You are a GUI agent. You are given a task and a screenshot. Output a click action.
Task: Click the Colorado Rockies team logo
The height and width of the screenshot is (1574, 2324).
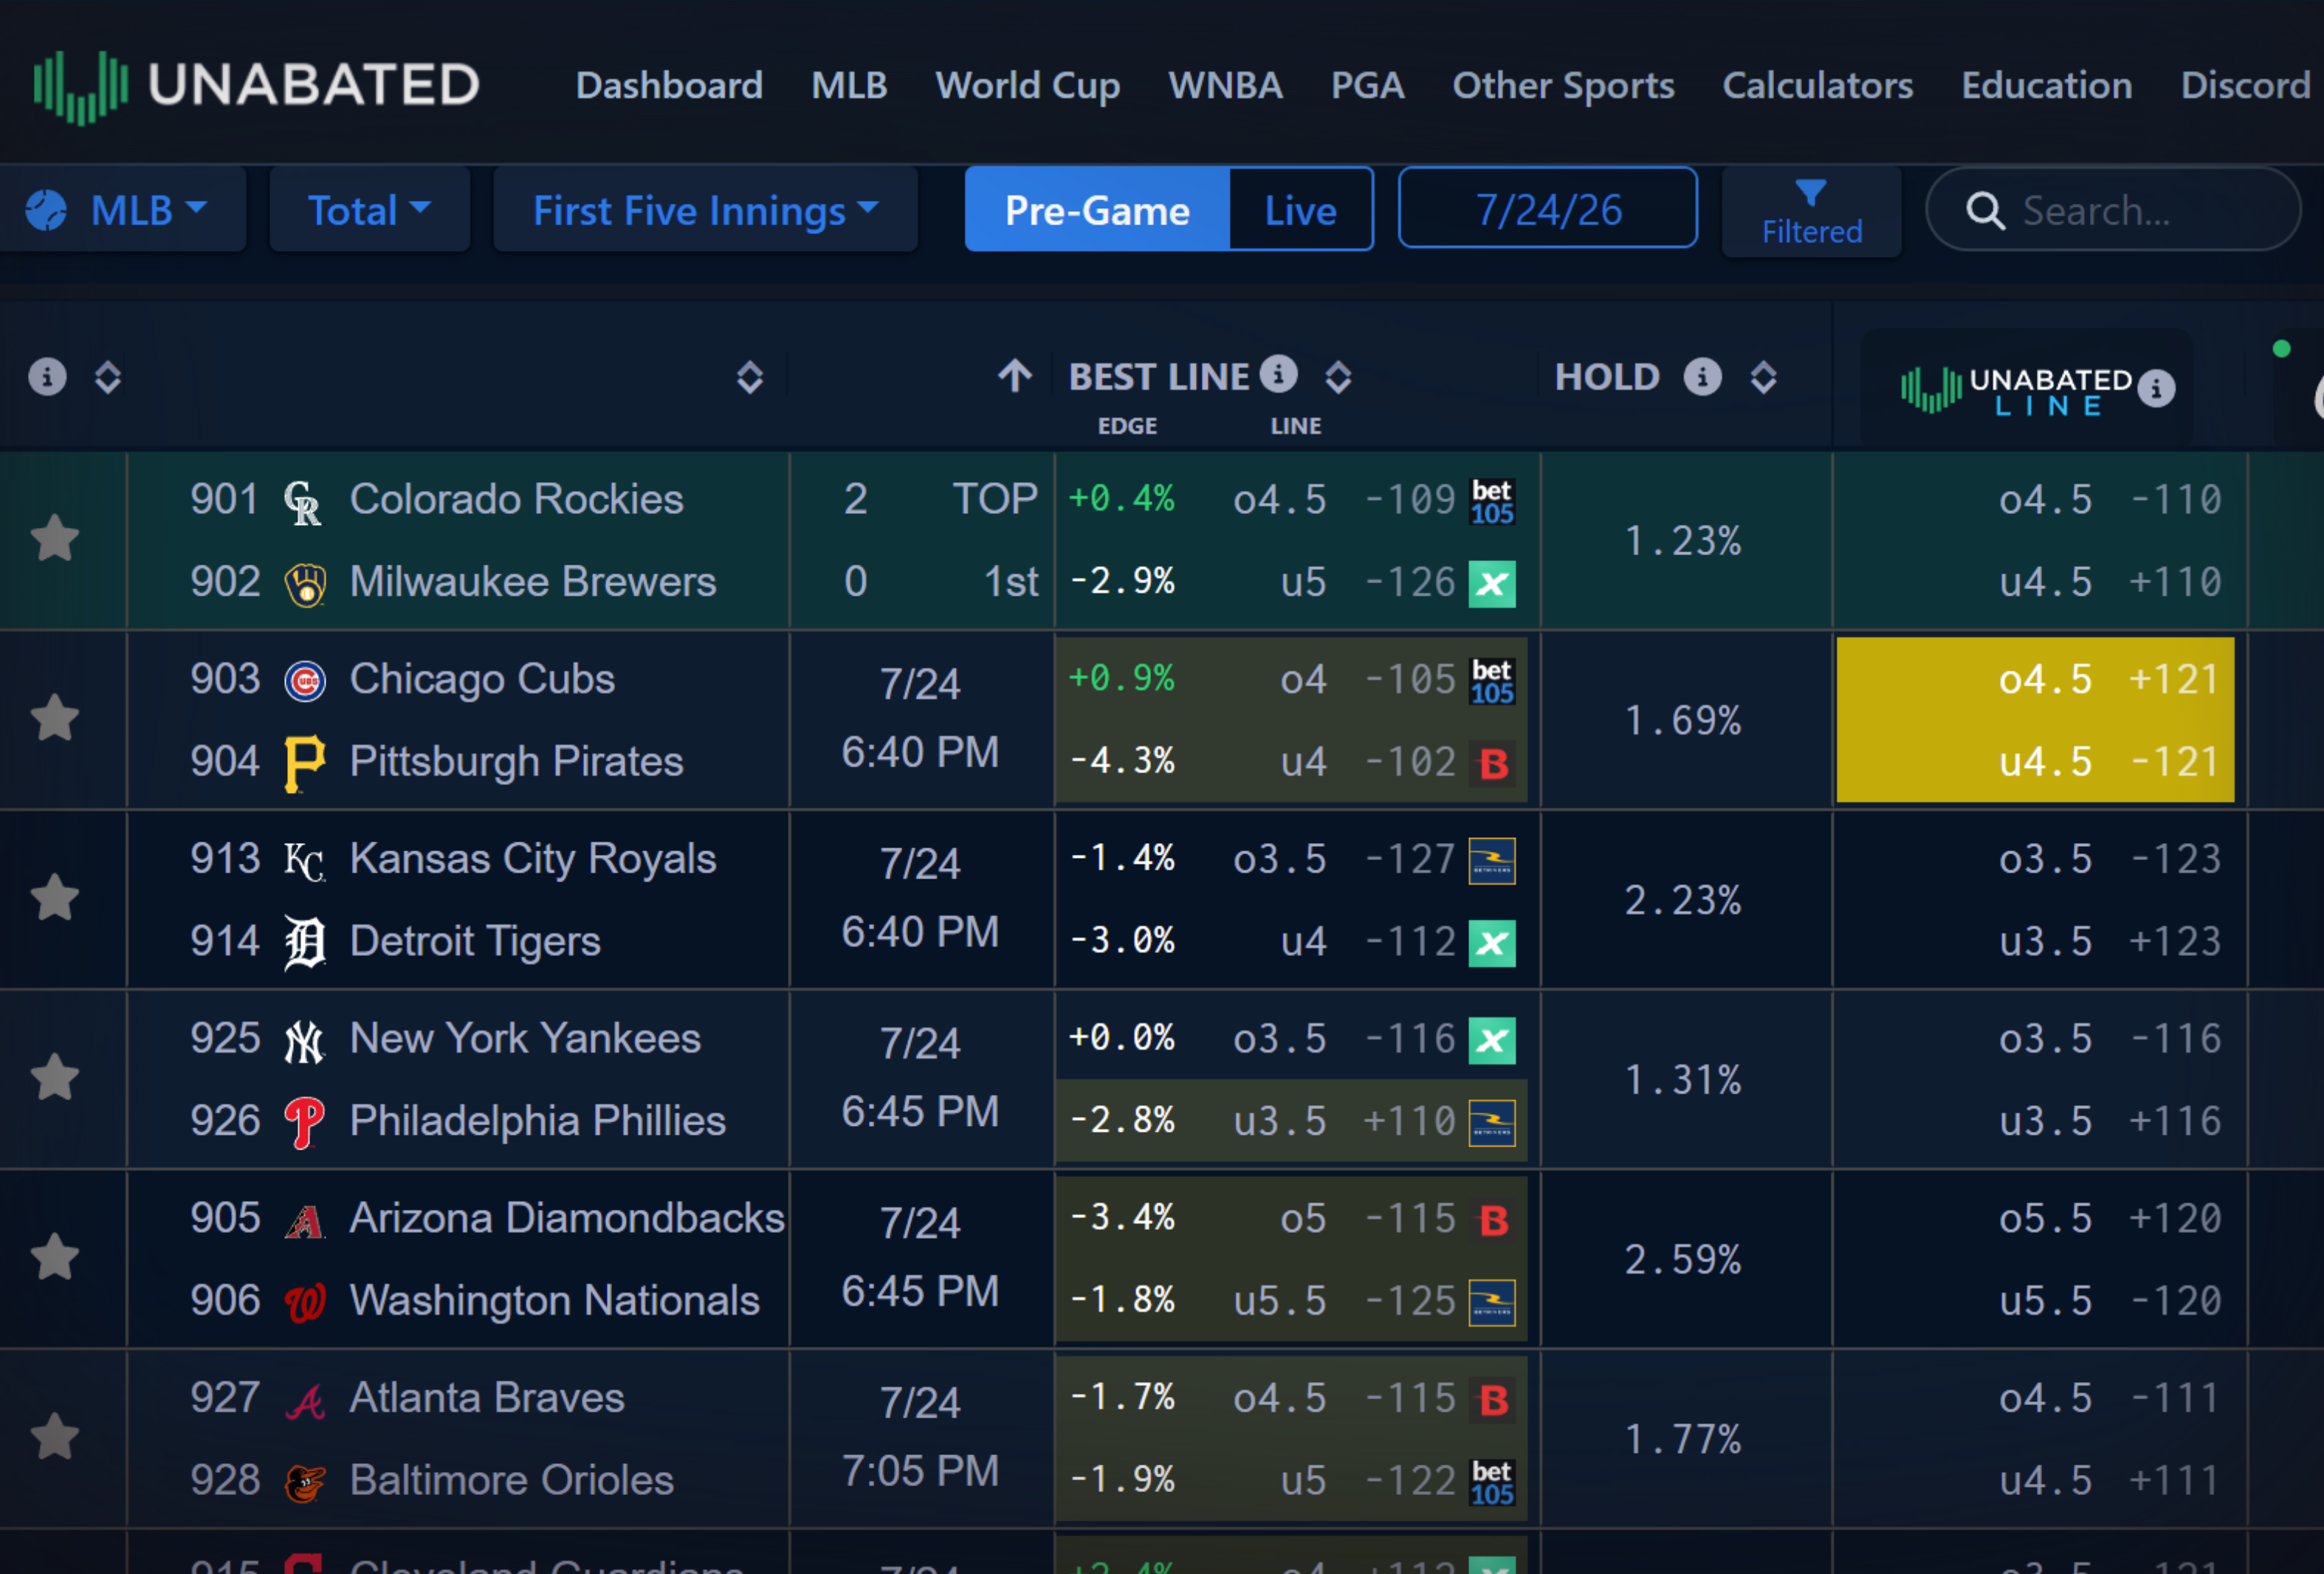pyautogui.click(x=304, y=501)
